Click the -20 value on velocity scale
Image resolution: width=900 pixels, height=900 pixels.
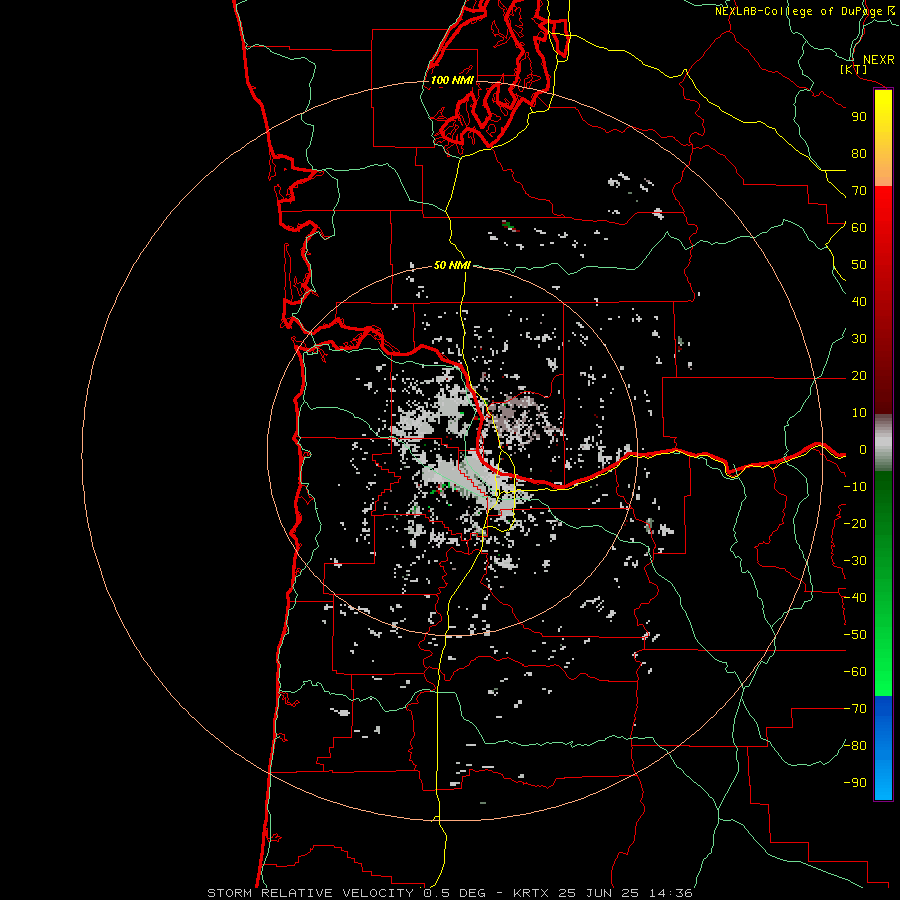point(855,523)
